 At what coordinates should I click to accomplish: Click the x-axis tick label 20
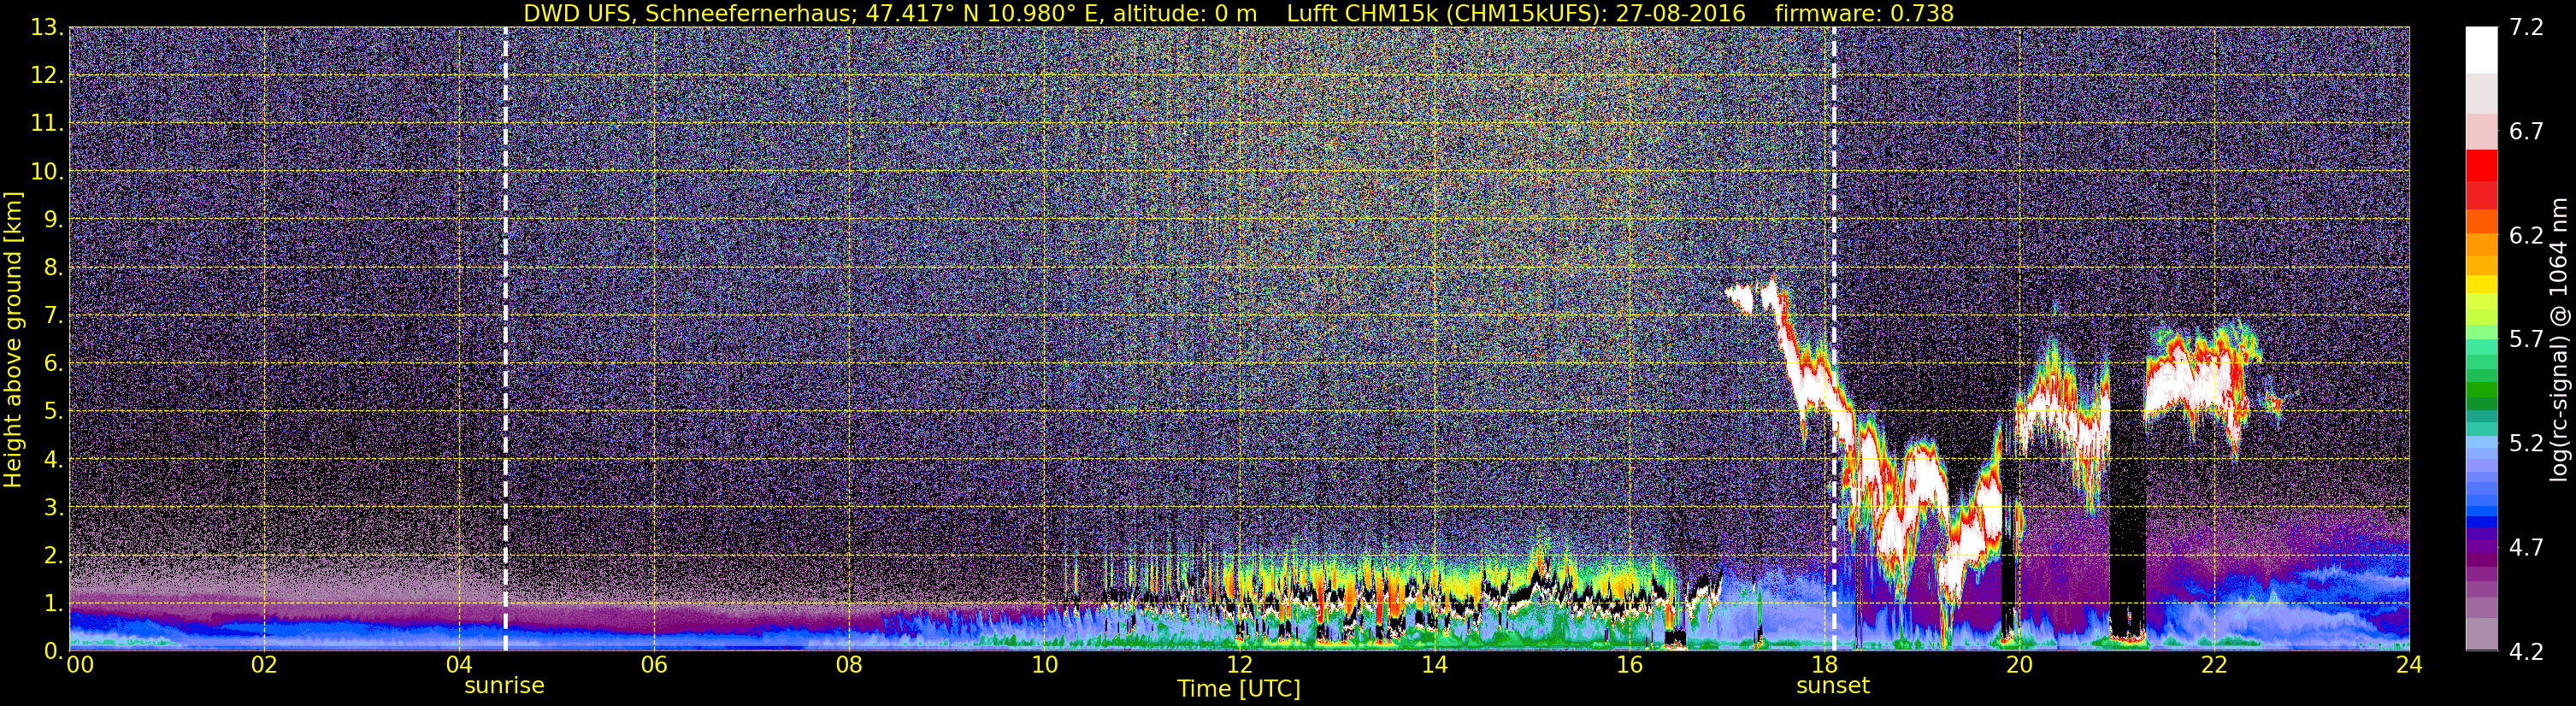tap(2019, 666)
